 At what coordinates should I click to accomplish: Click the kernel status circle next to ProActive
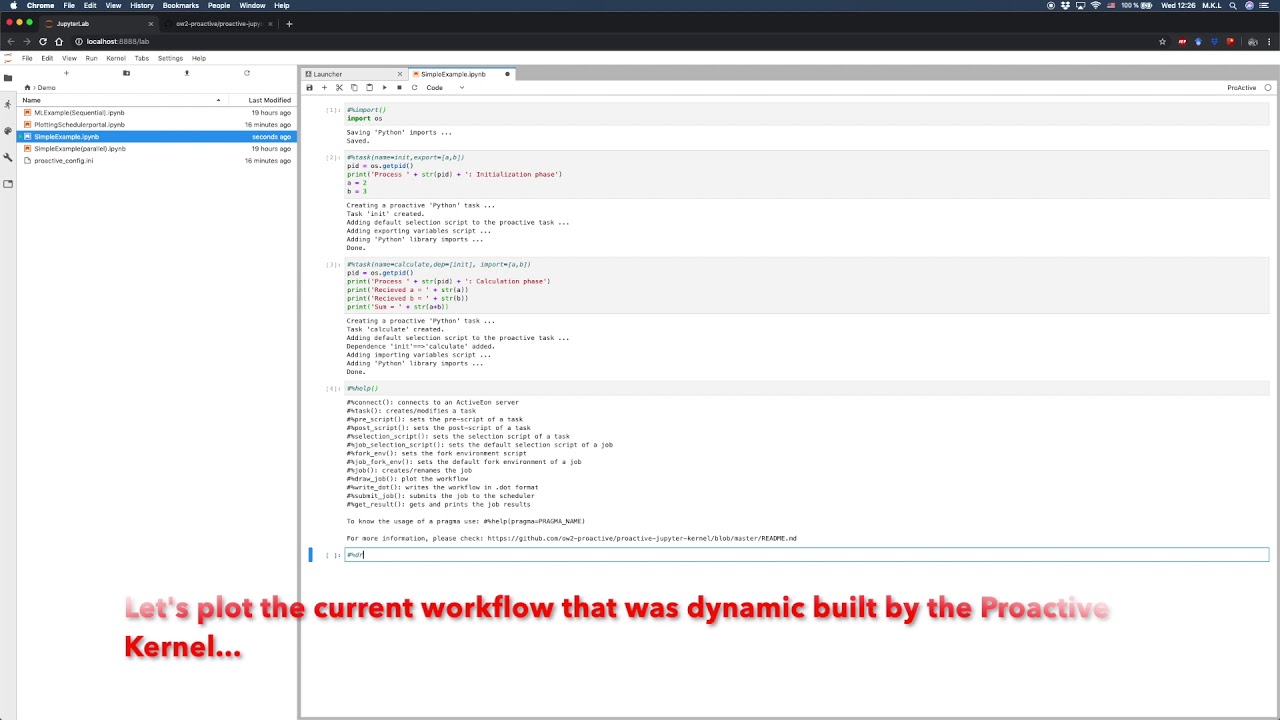pyautogui.click(x=1268, y=88)
